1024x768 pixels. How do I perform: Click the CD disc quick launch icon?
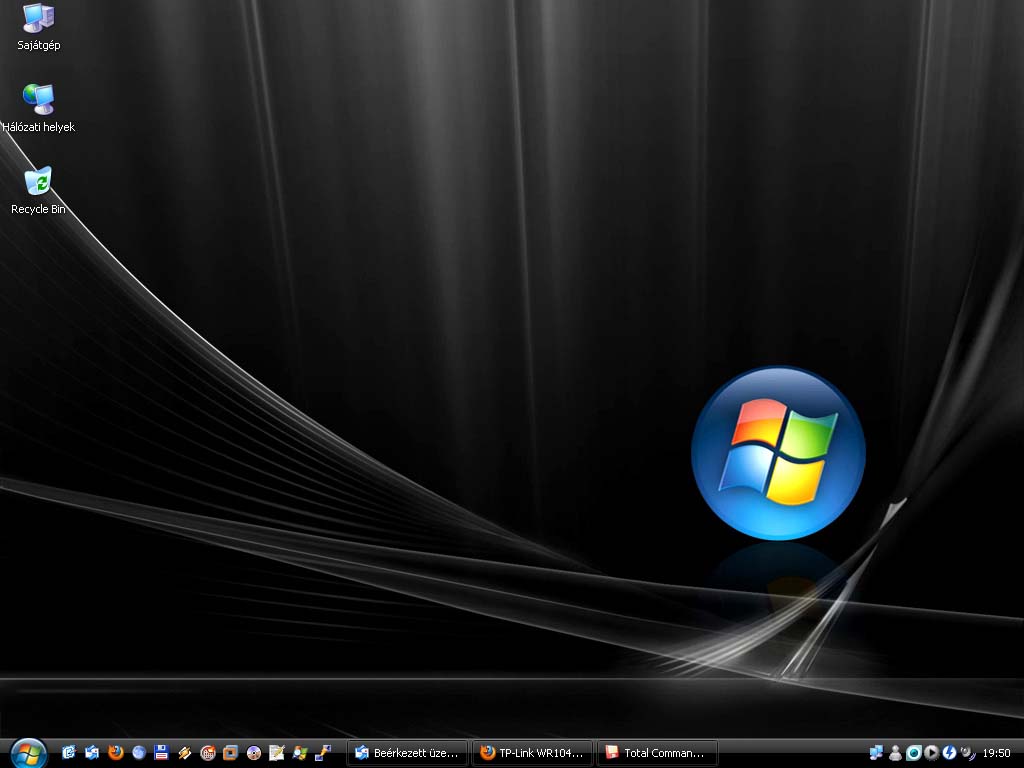253,753
